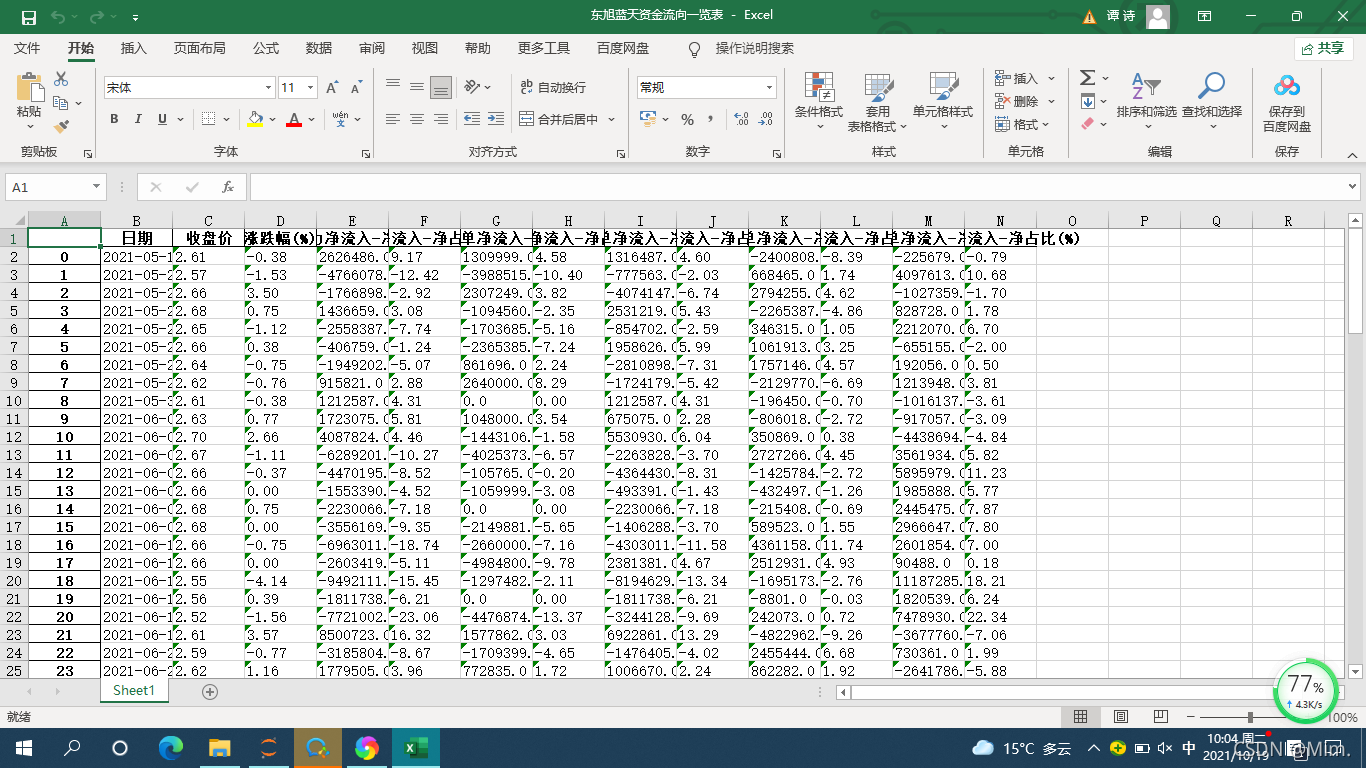
Task: Select the Format Painter brush icon
Action: pyautogui.click(x=62, y=127)
